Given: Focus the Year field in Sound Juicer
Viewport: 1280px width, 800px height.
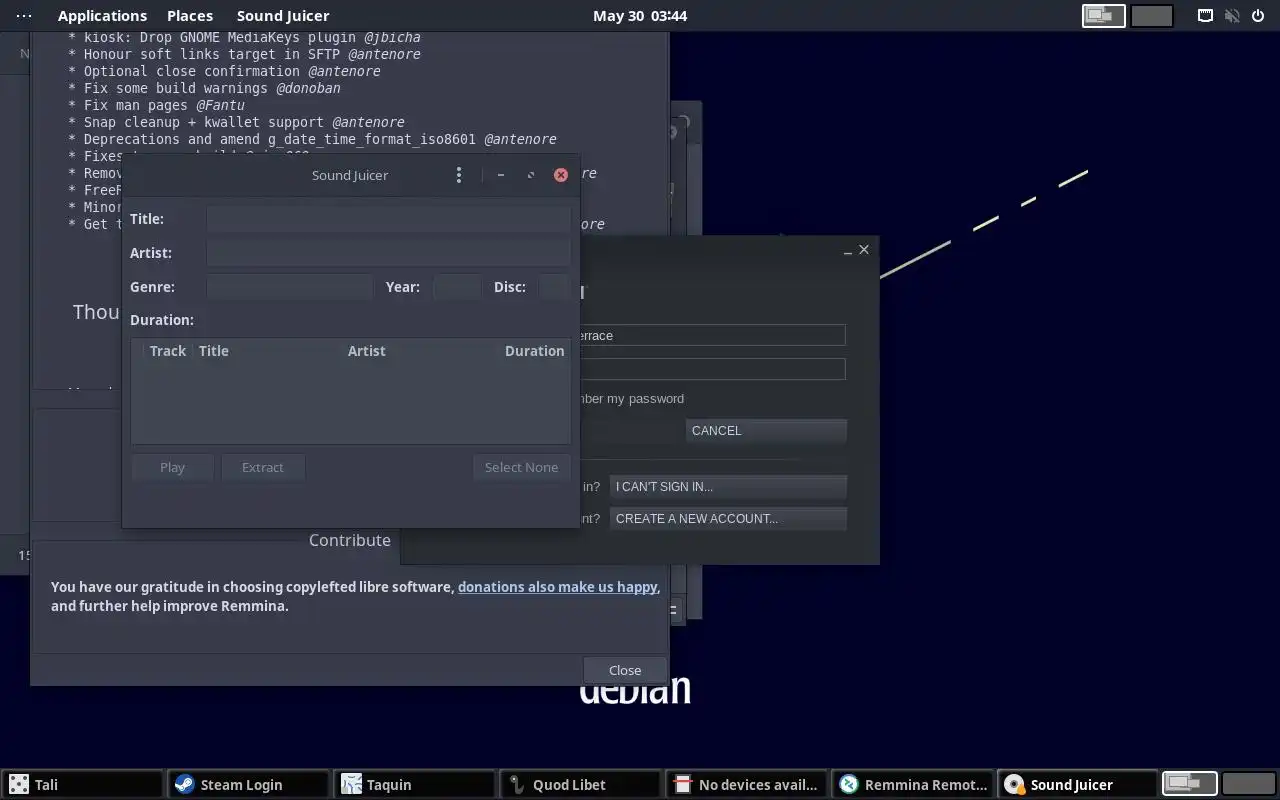Looking at the screenshot, I should 458,287.
